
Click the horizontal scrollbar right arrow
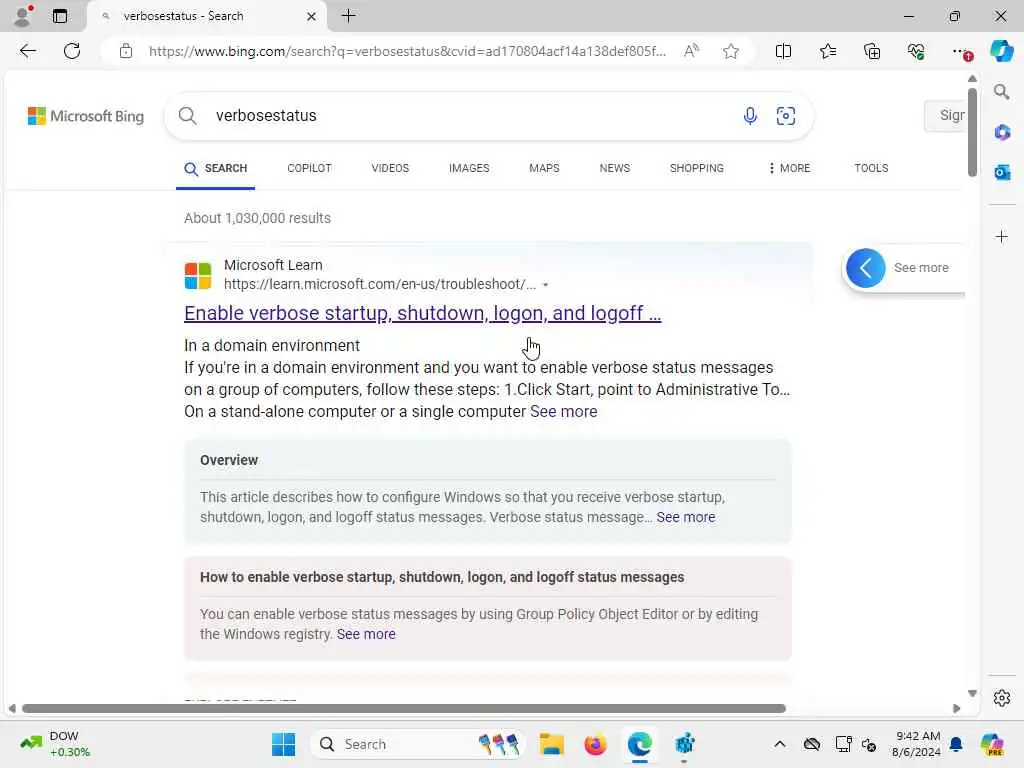(957, 708)
